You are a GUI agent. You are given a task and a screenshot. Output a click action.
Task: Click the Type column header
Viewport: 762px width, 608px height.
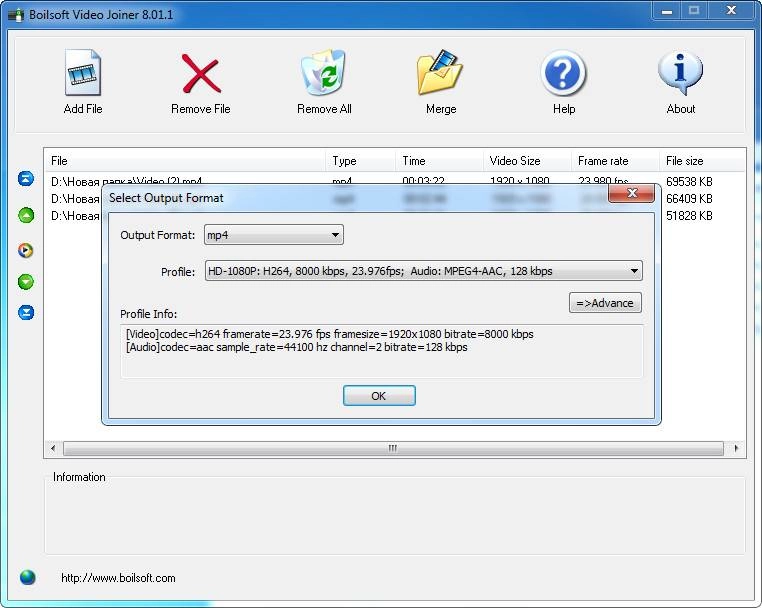360,161
